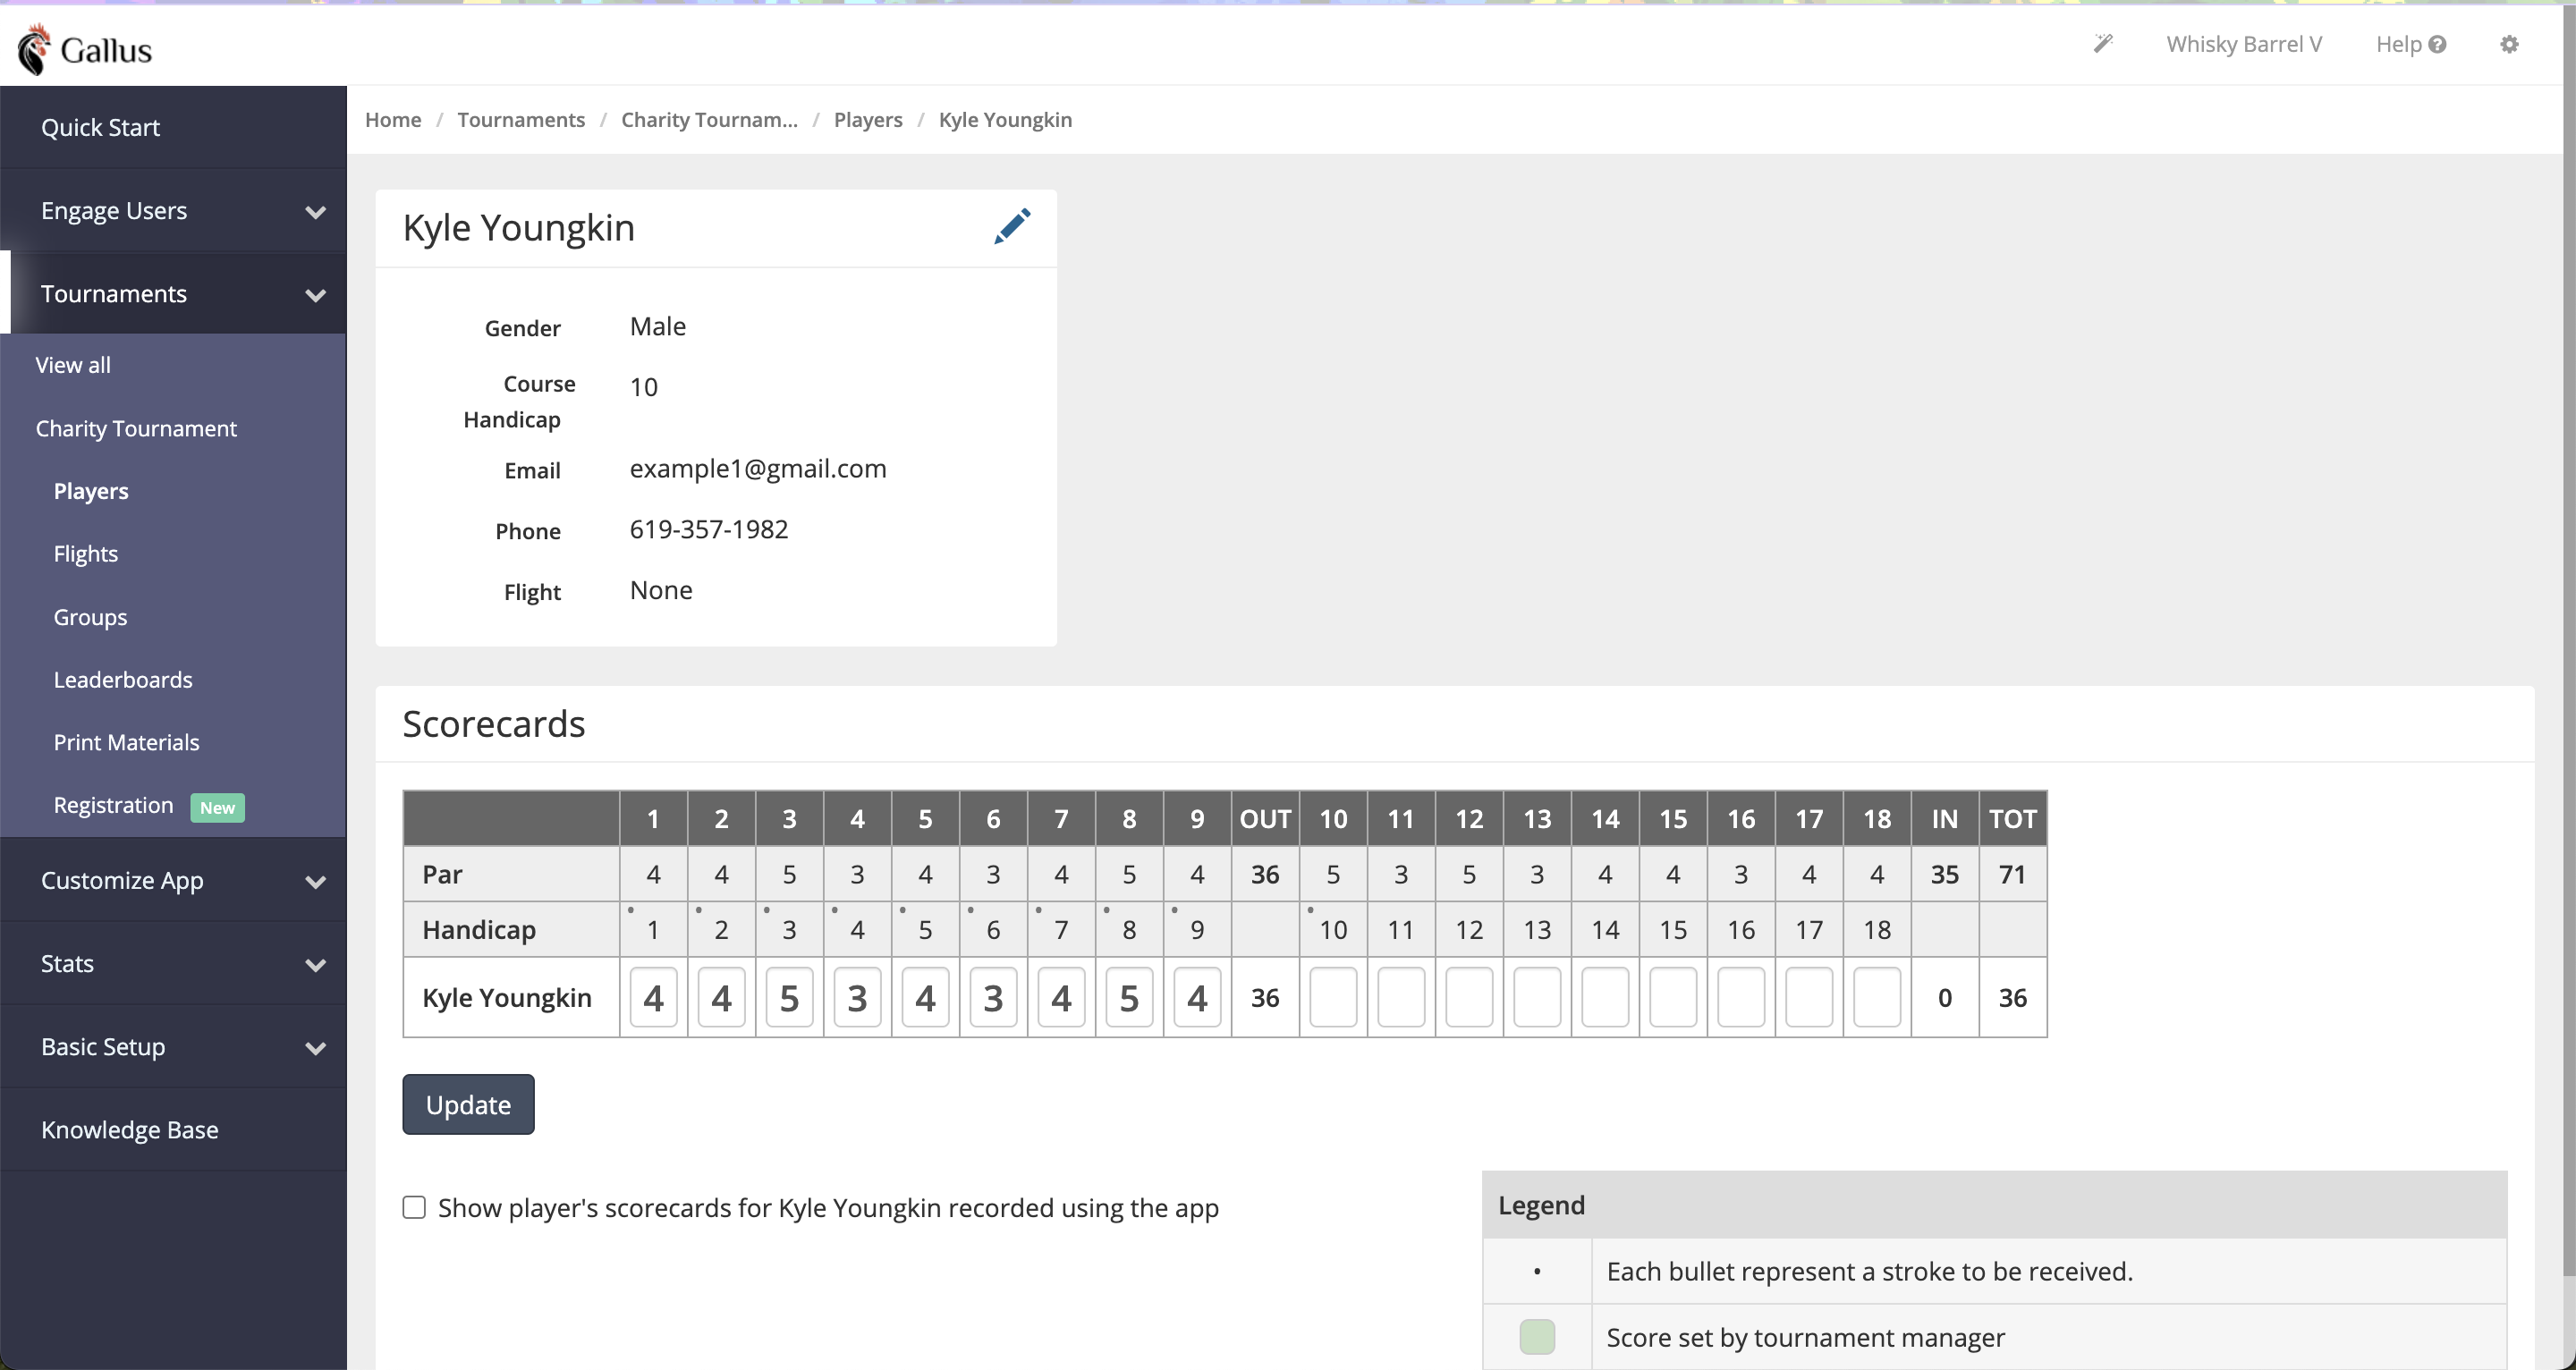Viewport: 2576px width, 1370px height.
Task: Click the email example1@gmail.com
Action: (x=758, y=468)
